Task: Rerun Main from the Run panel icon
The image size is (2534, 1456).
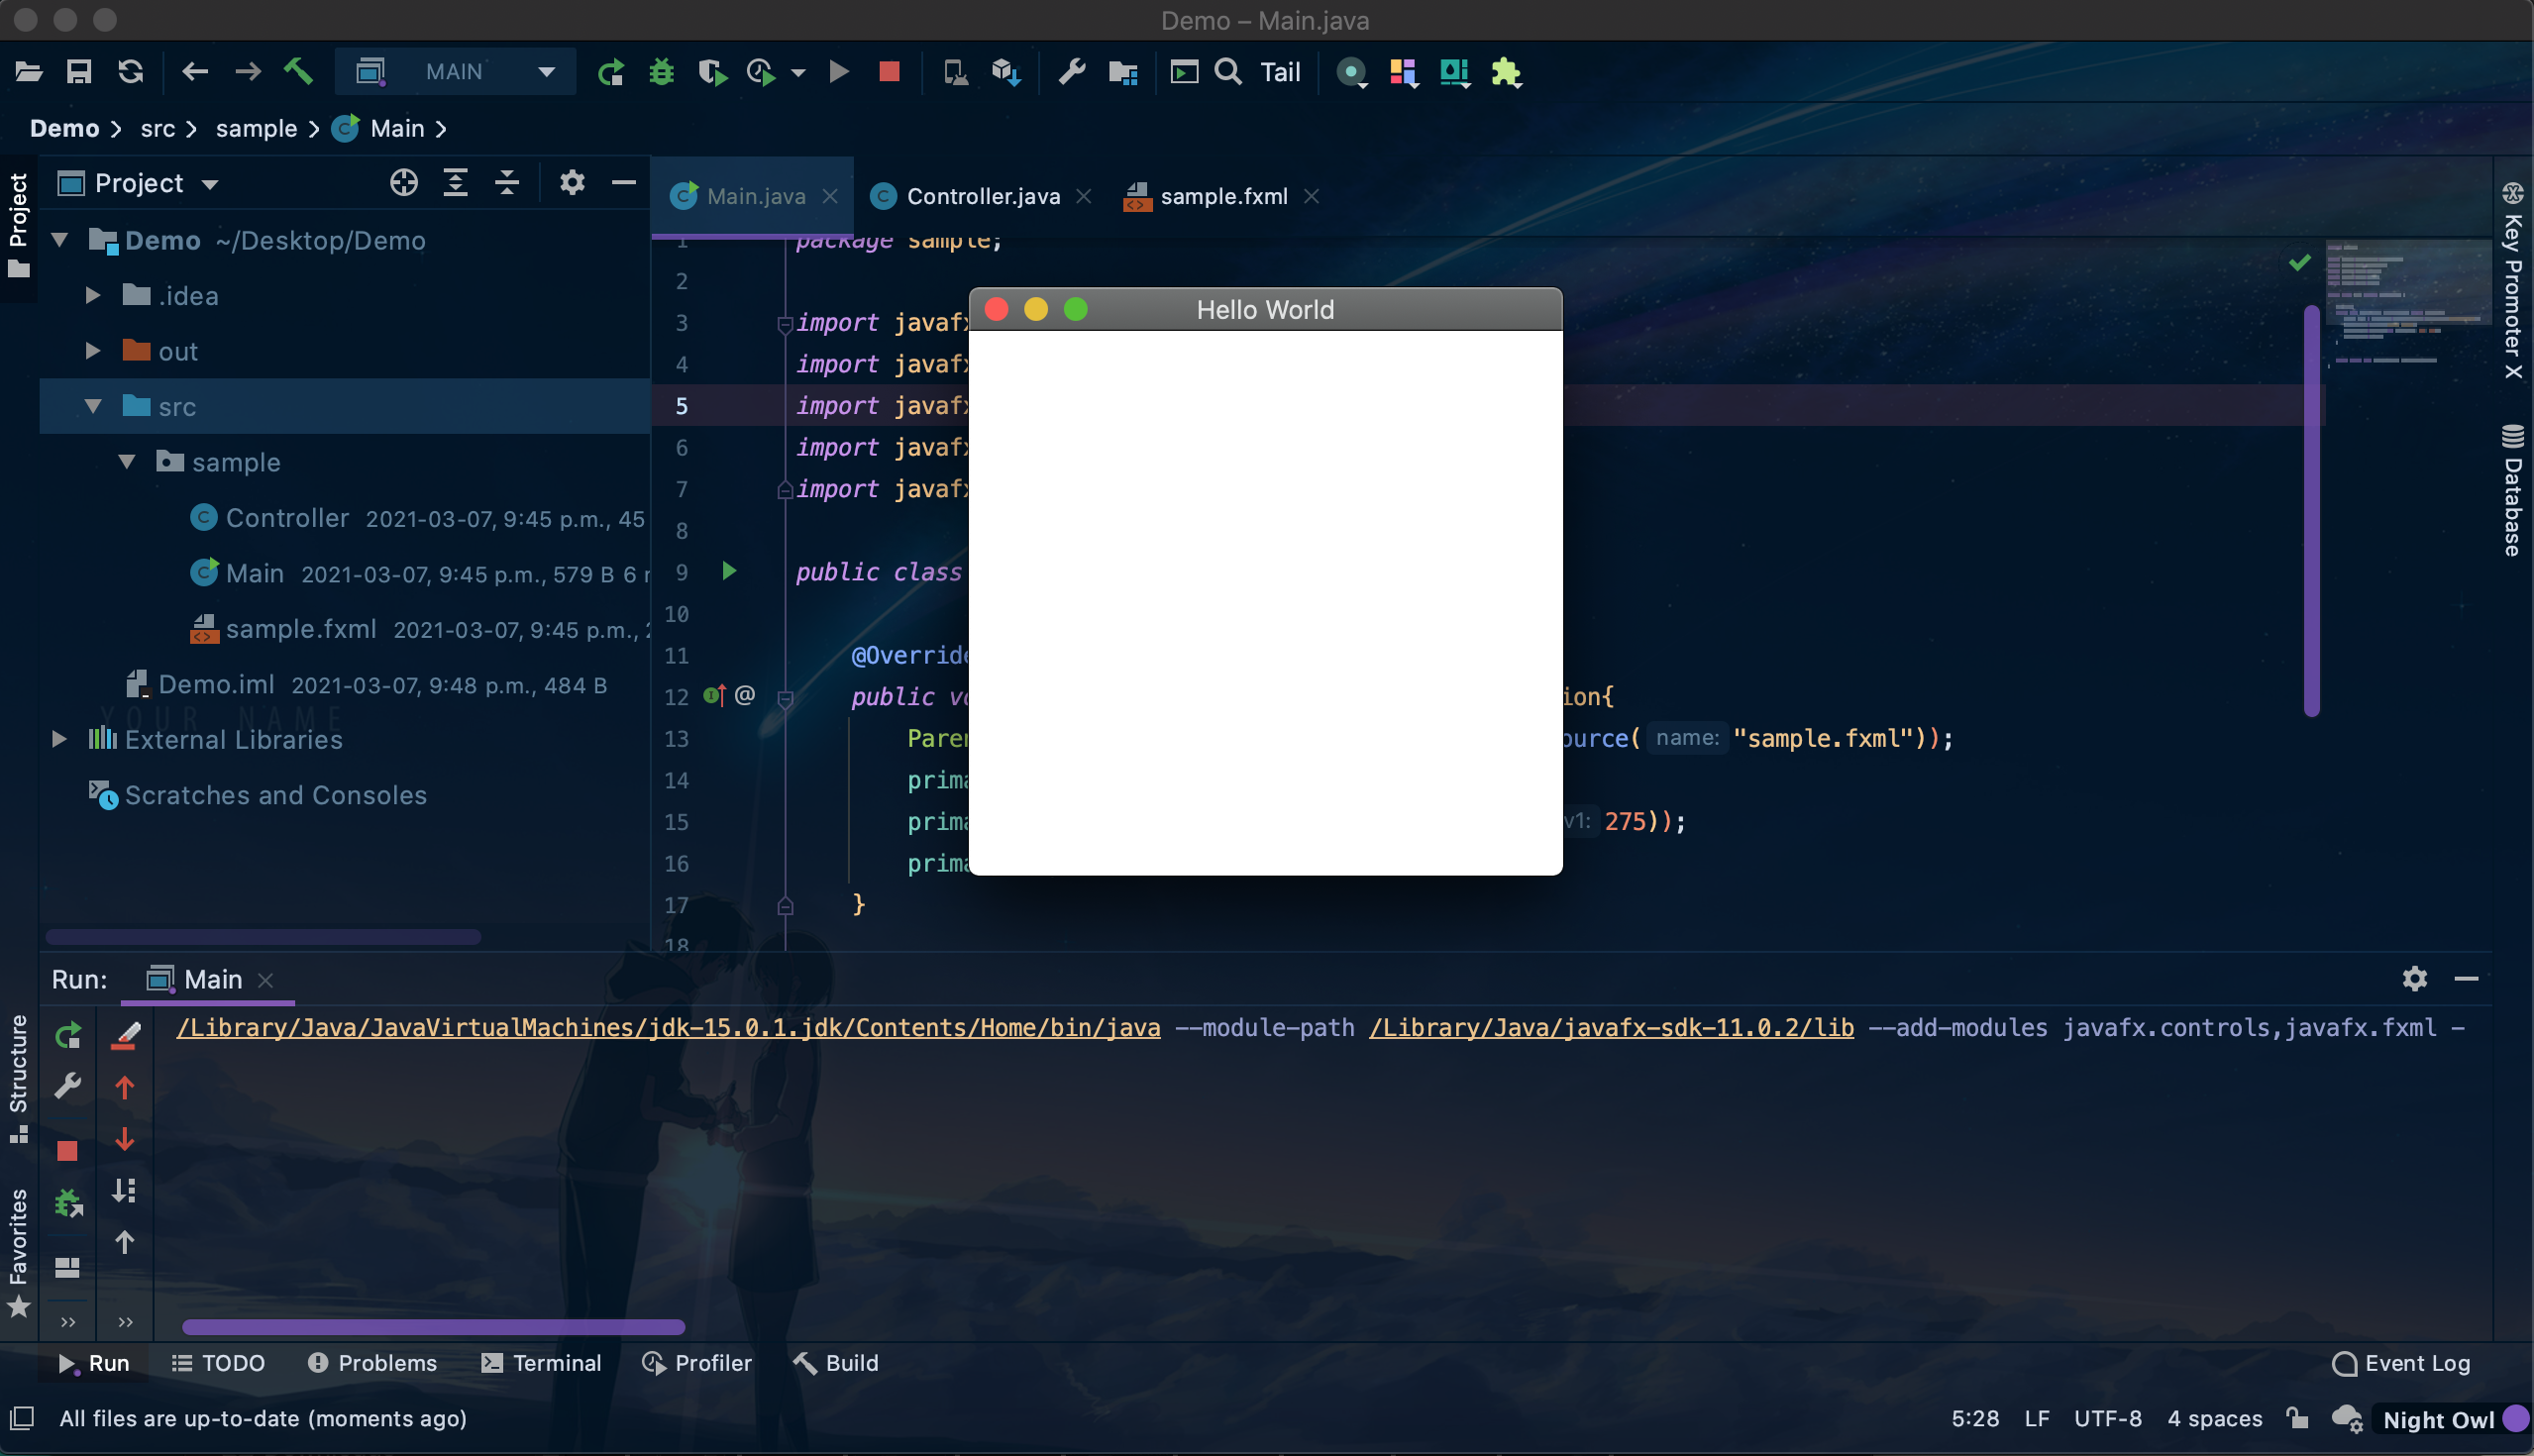Action: click(x=68, y=1035)
